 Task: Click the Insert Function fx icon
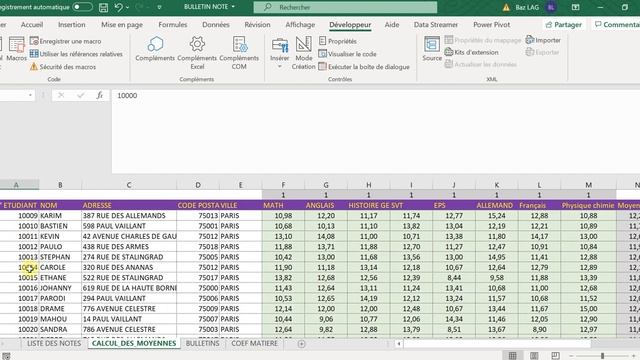tap(99, 96)
